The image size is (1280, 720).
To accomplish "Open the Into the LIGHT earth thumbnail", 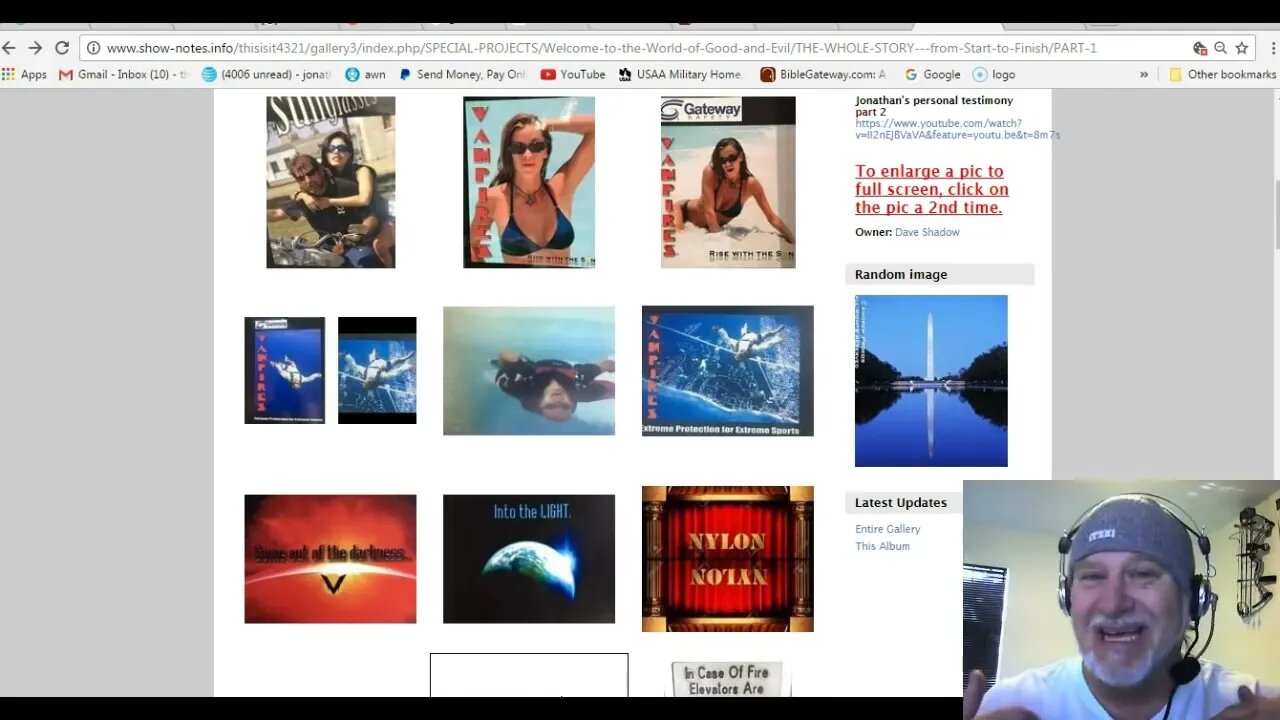I will 529,559.
